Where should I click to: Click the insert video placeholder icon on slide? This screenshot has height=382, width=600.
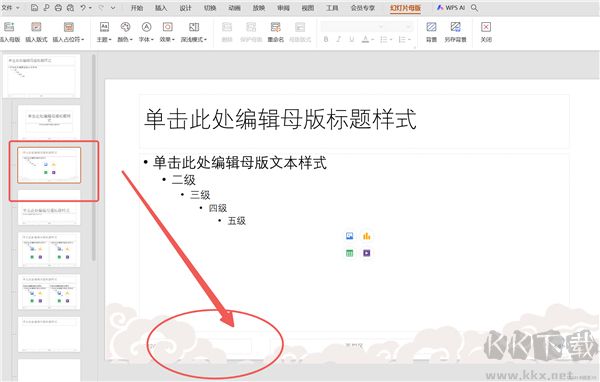[367, 253]
